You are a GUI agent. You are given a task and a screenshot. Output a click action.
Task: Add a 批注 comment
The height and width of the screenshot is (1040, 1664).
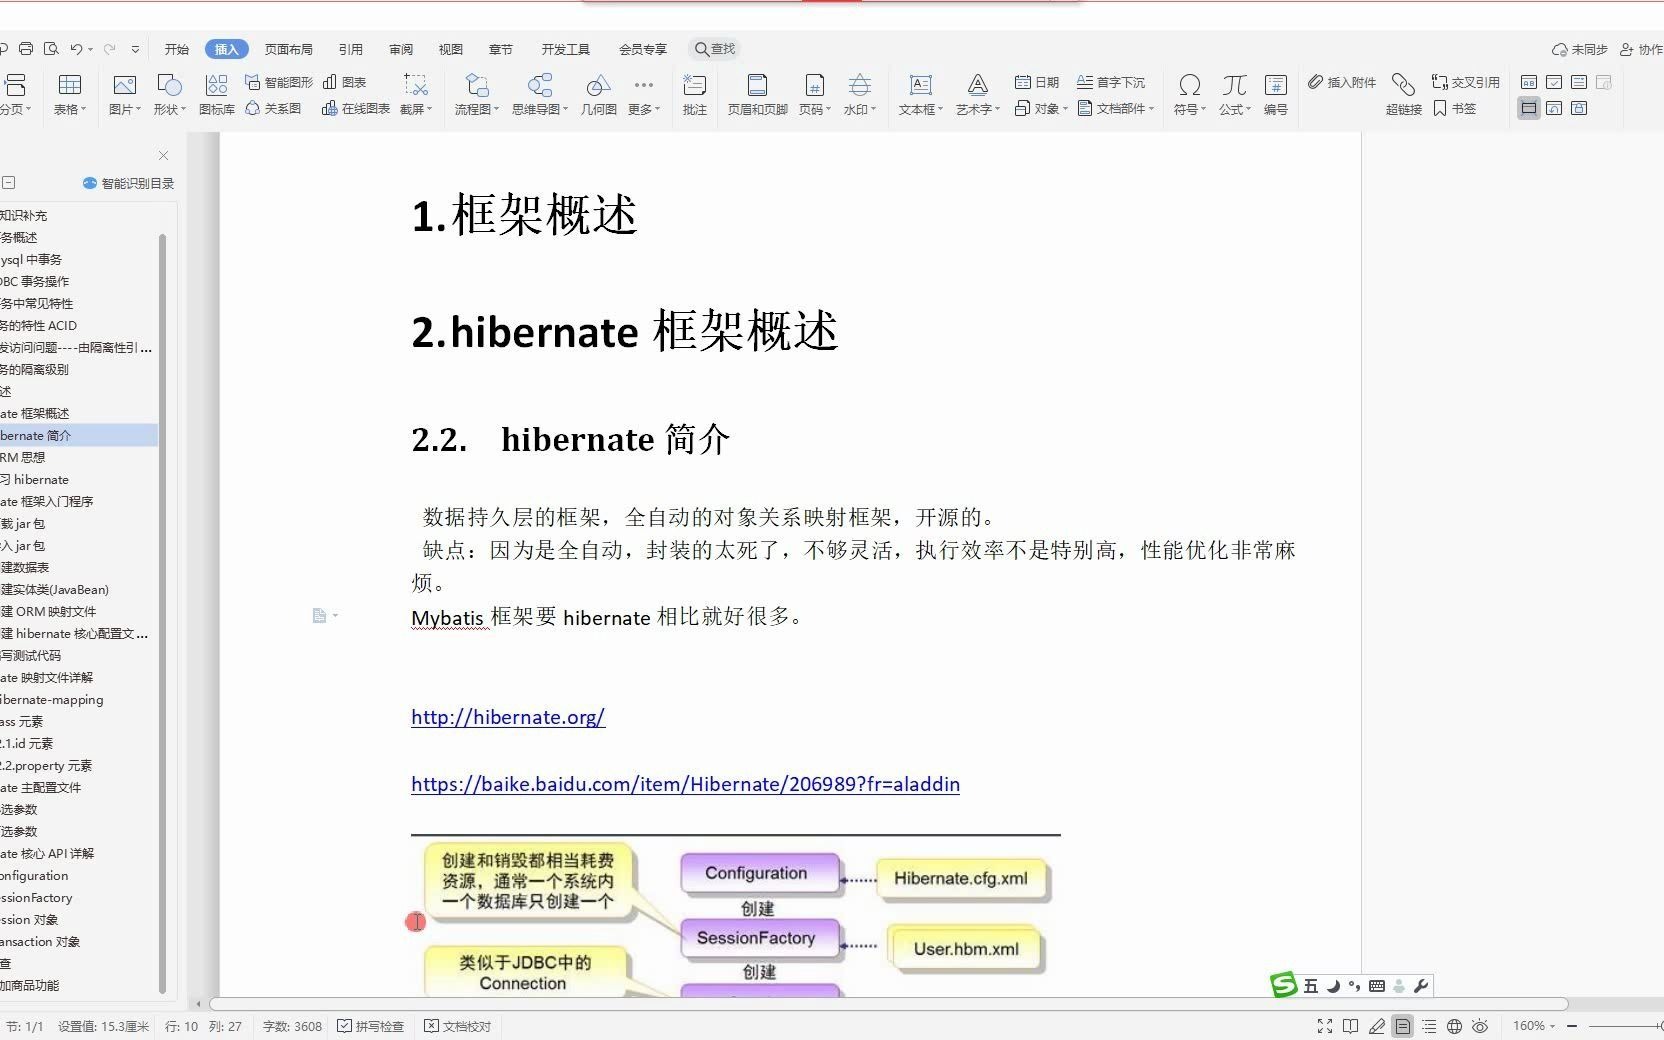click(x=694, y=95)
